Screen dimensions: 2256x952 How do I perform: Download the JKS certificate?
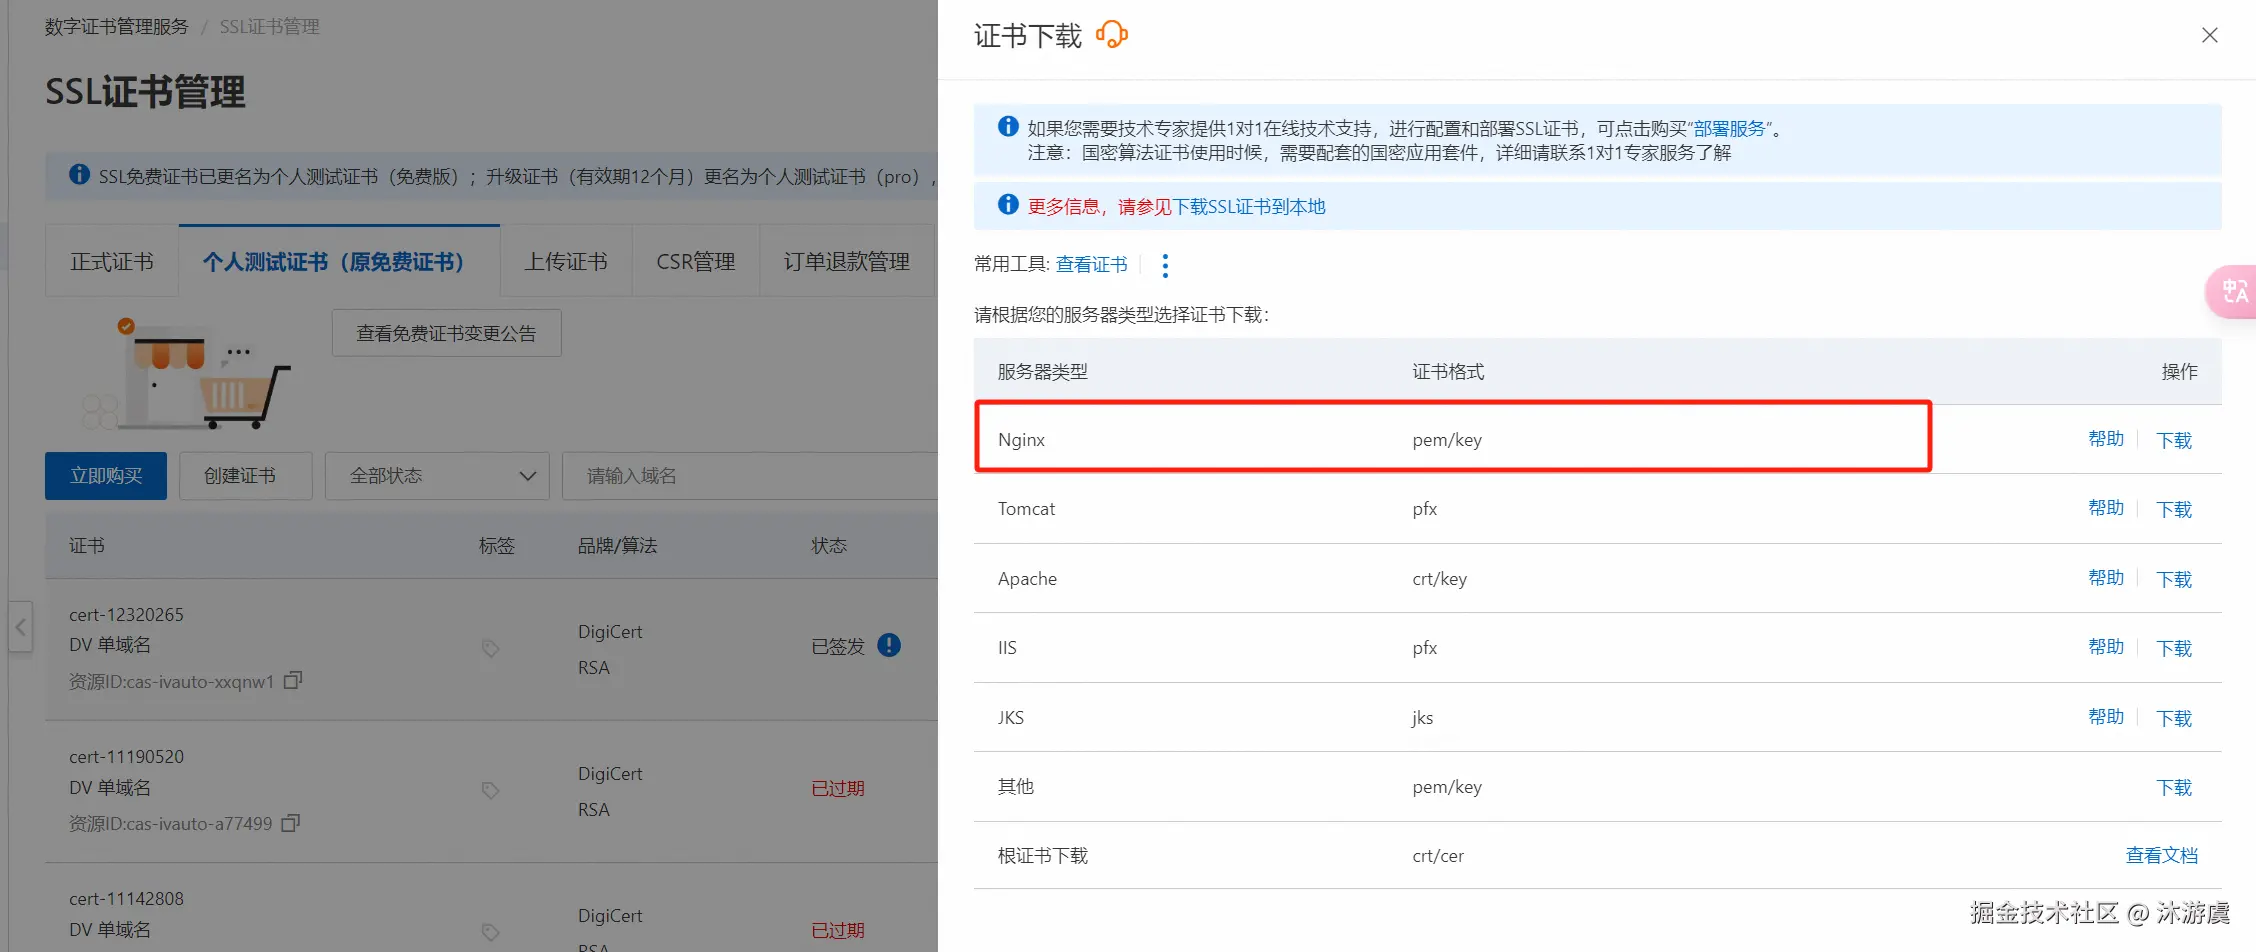[2174, 718]
